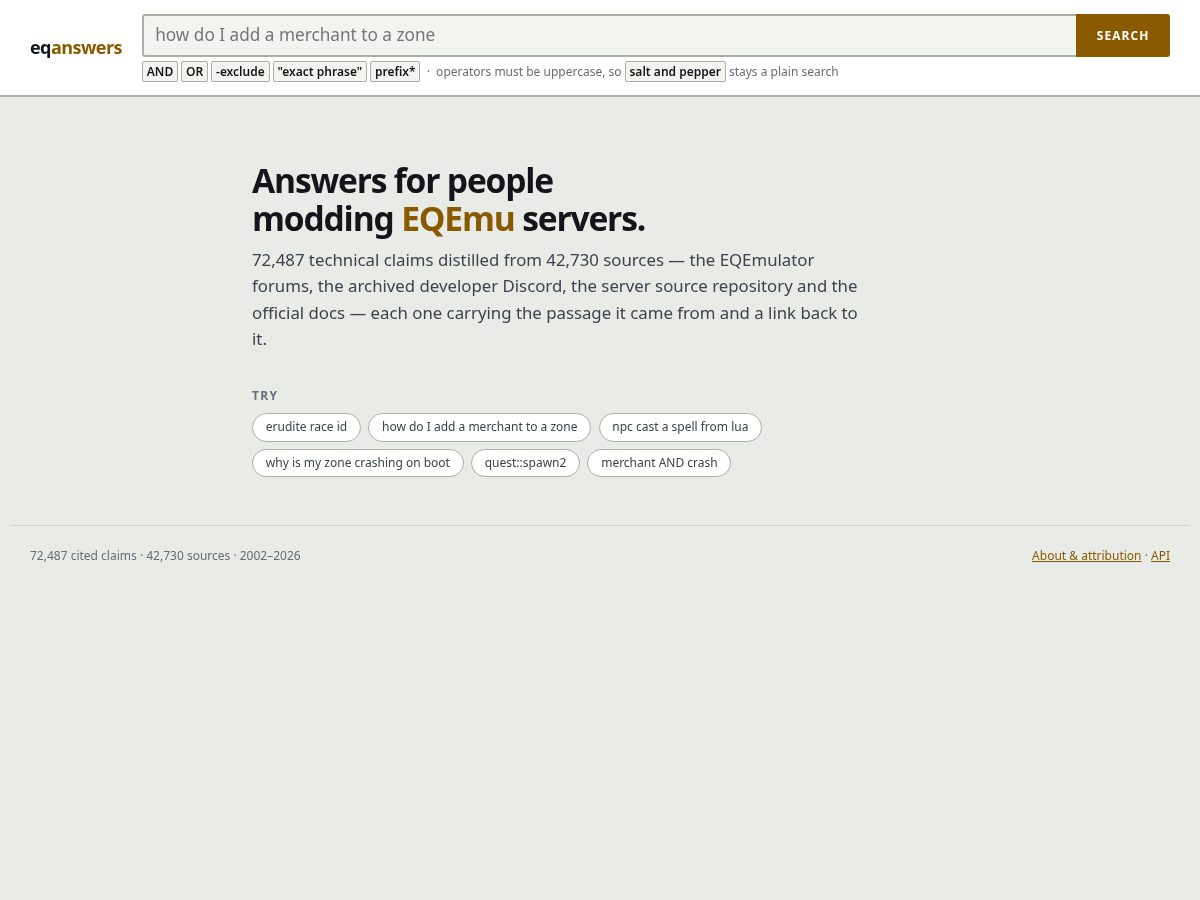Insert the -exclude operator chip
The height and width of the screenshot is (900, 1200).
[x=240, y=72]
